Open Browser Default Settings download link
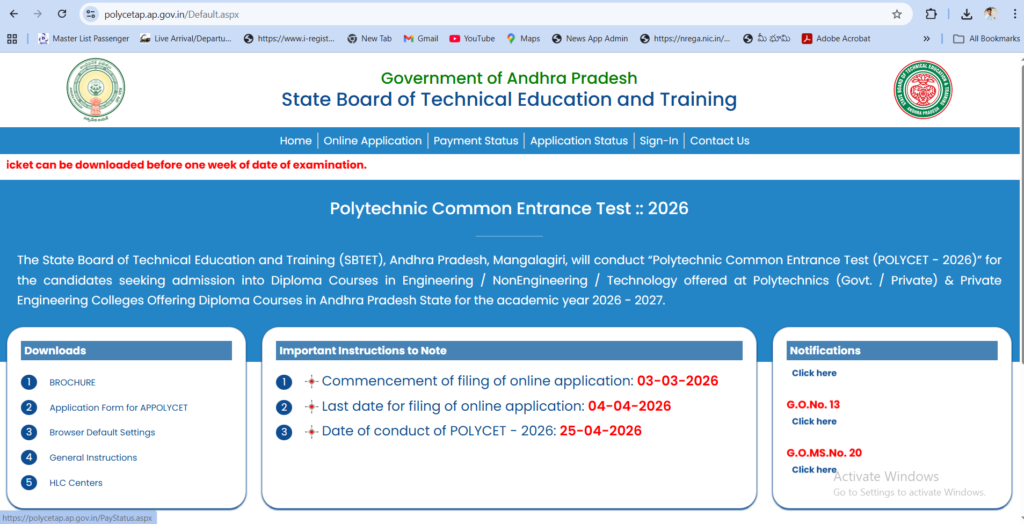Viewport: 1024px width, 524px height. point(102,433)
